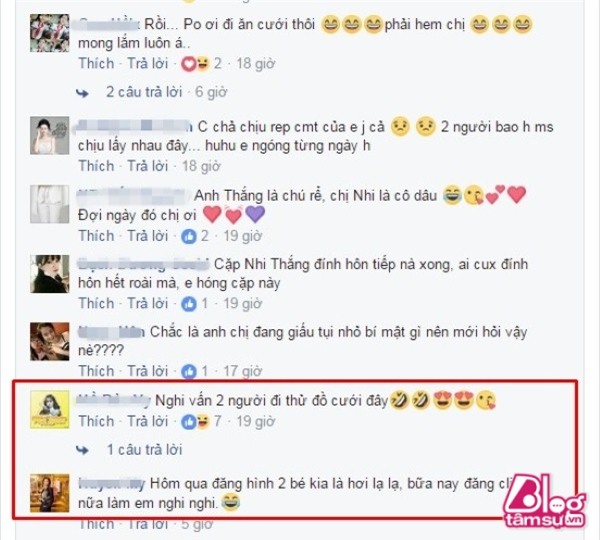600x540 pixels.
Task: Click the Blog Tâm Sự watermark logo
Action: tap(545, 501)
